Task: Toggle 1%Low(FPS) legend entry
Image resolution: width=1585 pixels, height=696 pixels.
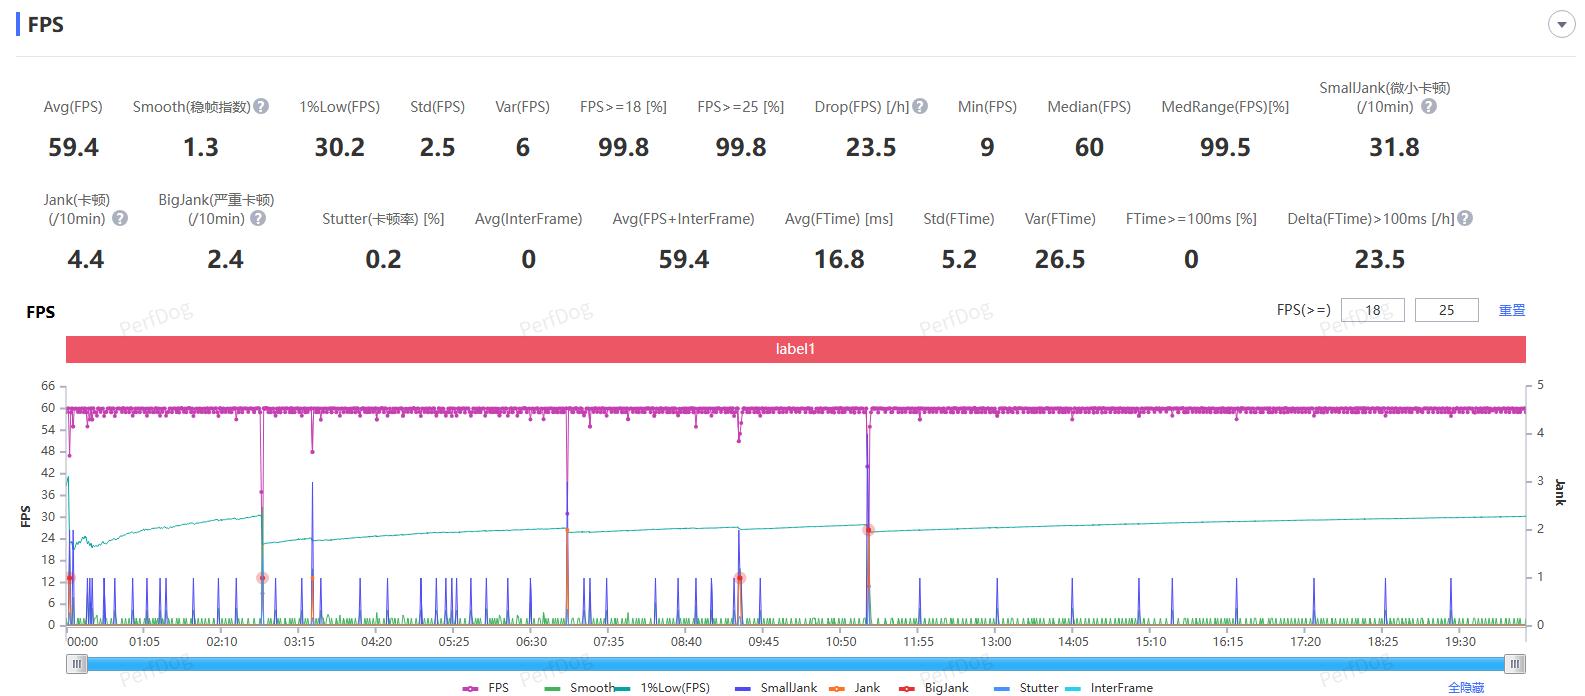Action: 663,688
